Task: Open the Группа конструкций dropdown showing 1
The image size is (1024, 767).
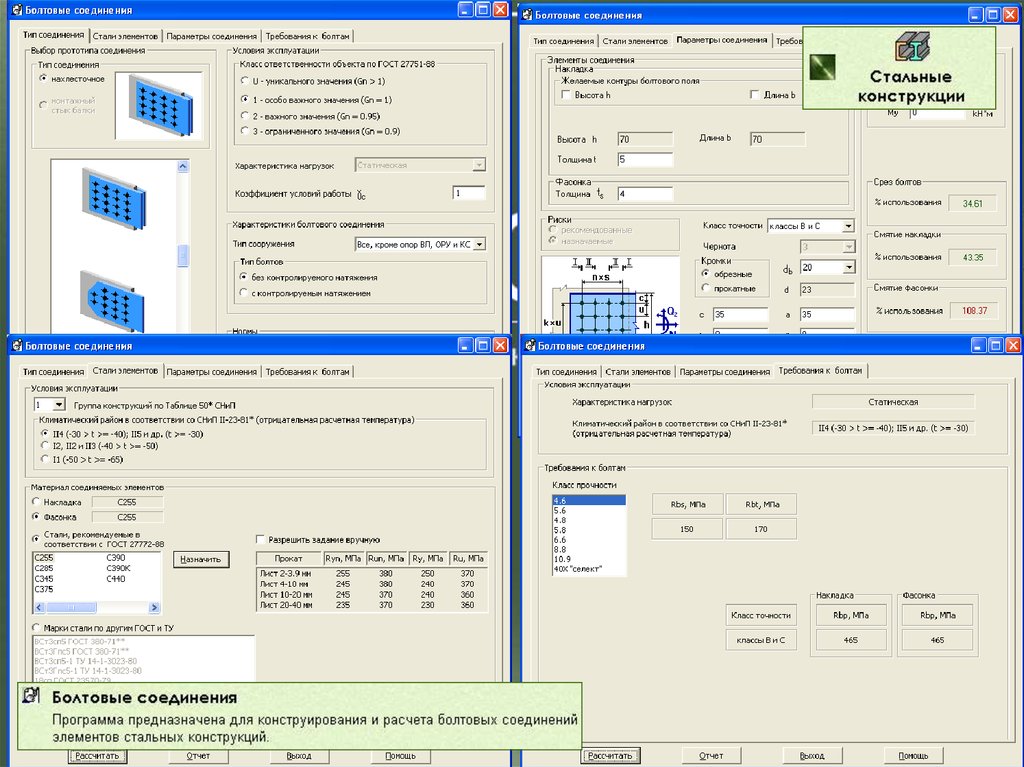Action: click(x=59, y=405)
